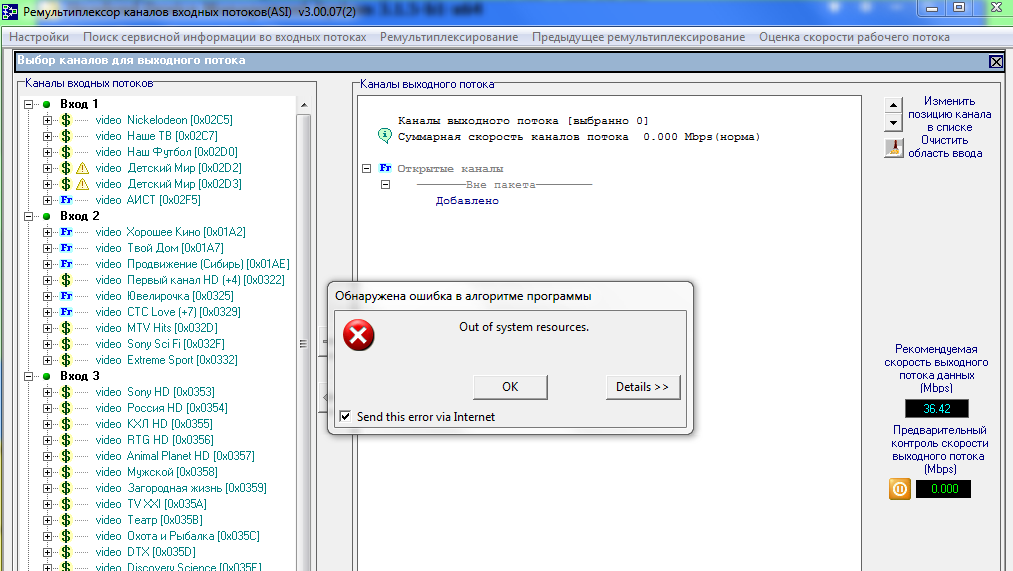The height and width of the screenshot is (571, 1013).
Task: Click the Fr icon beside Ювелирочка
Action: point(66,296)
